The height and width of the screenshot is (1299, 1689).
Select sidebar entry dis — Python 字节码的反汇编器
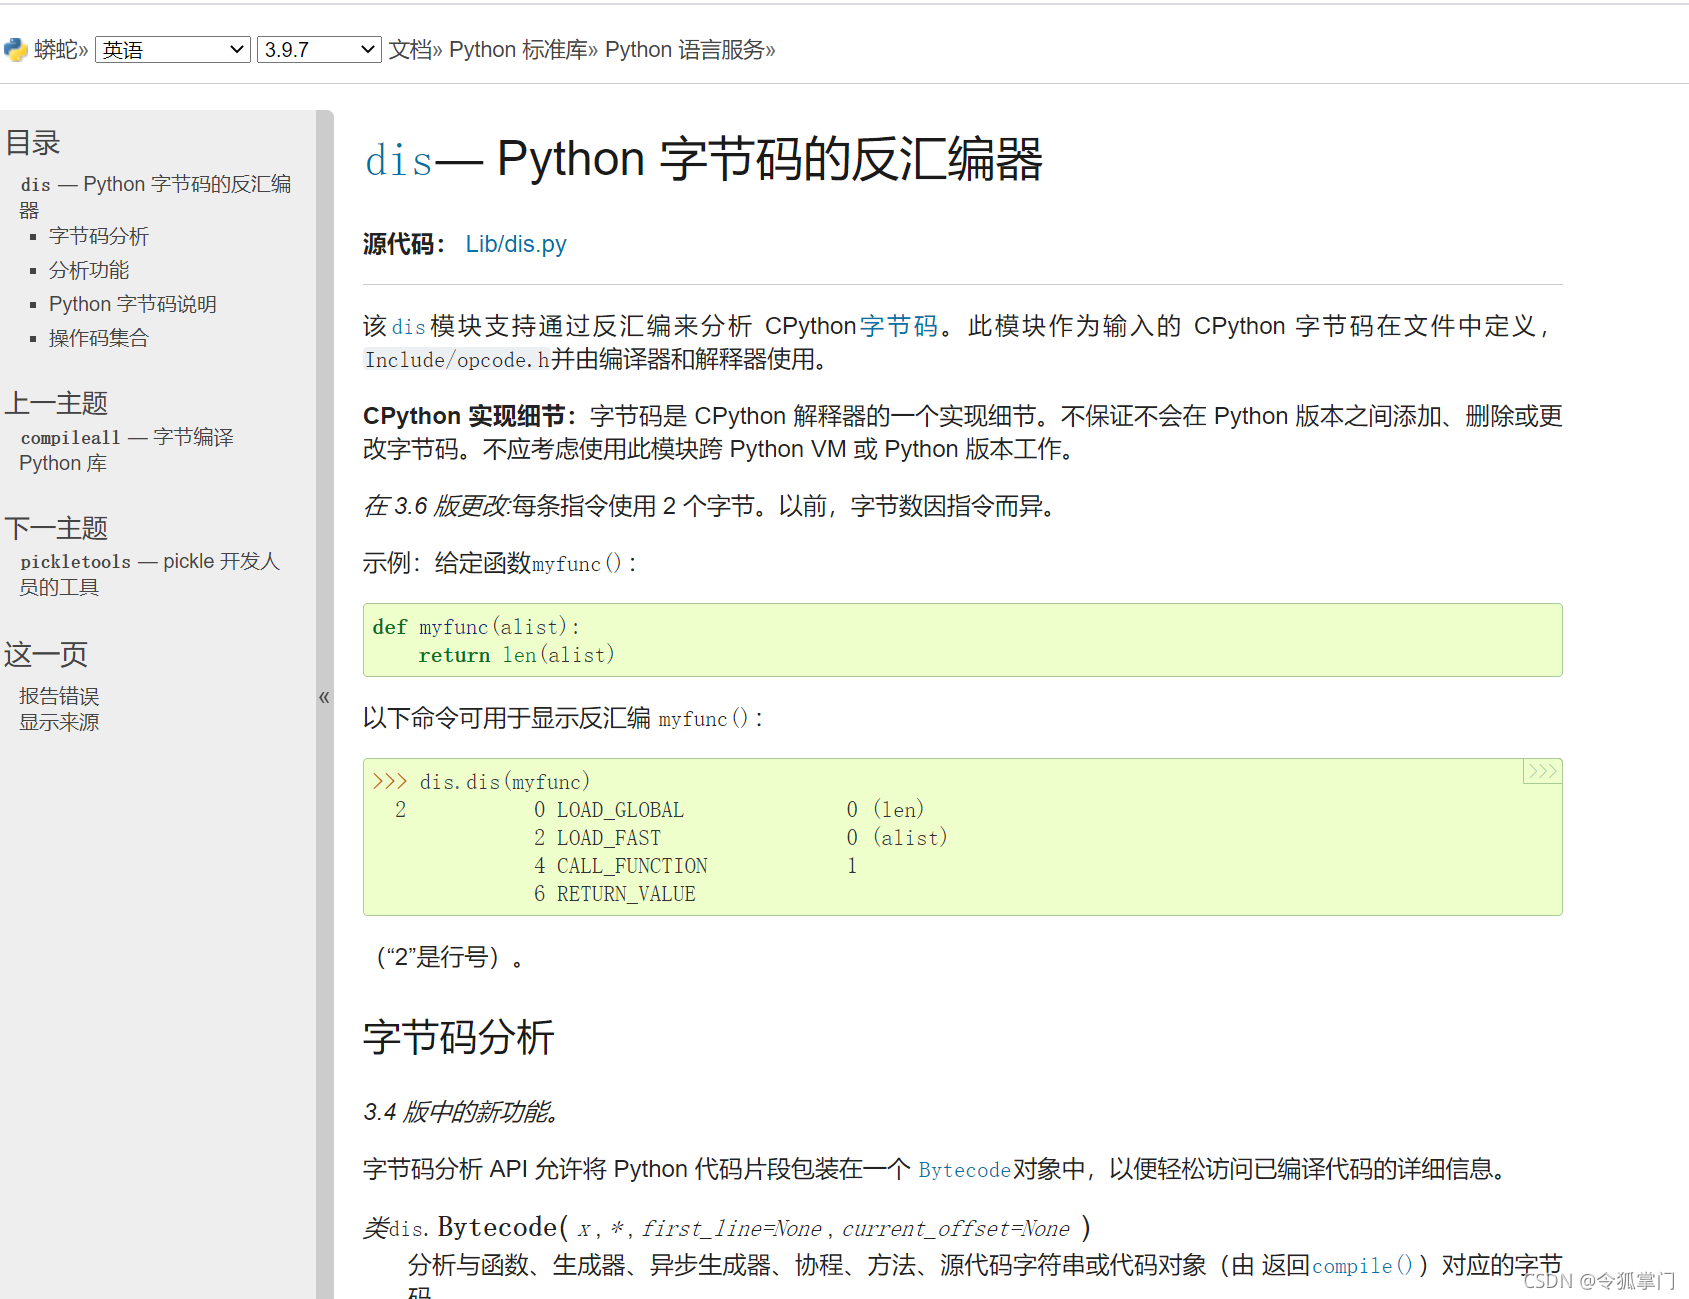pos(156,197)
